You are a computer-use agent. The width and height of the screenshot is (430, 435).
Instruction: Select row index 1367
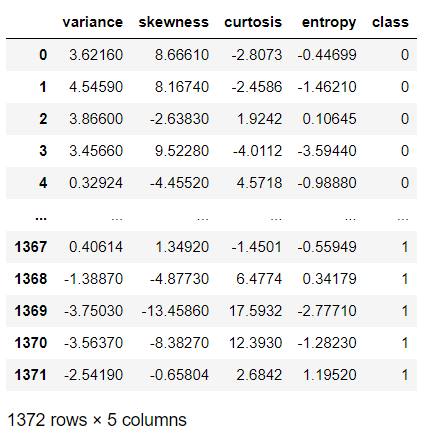tap(31, 247)
